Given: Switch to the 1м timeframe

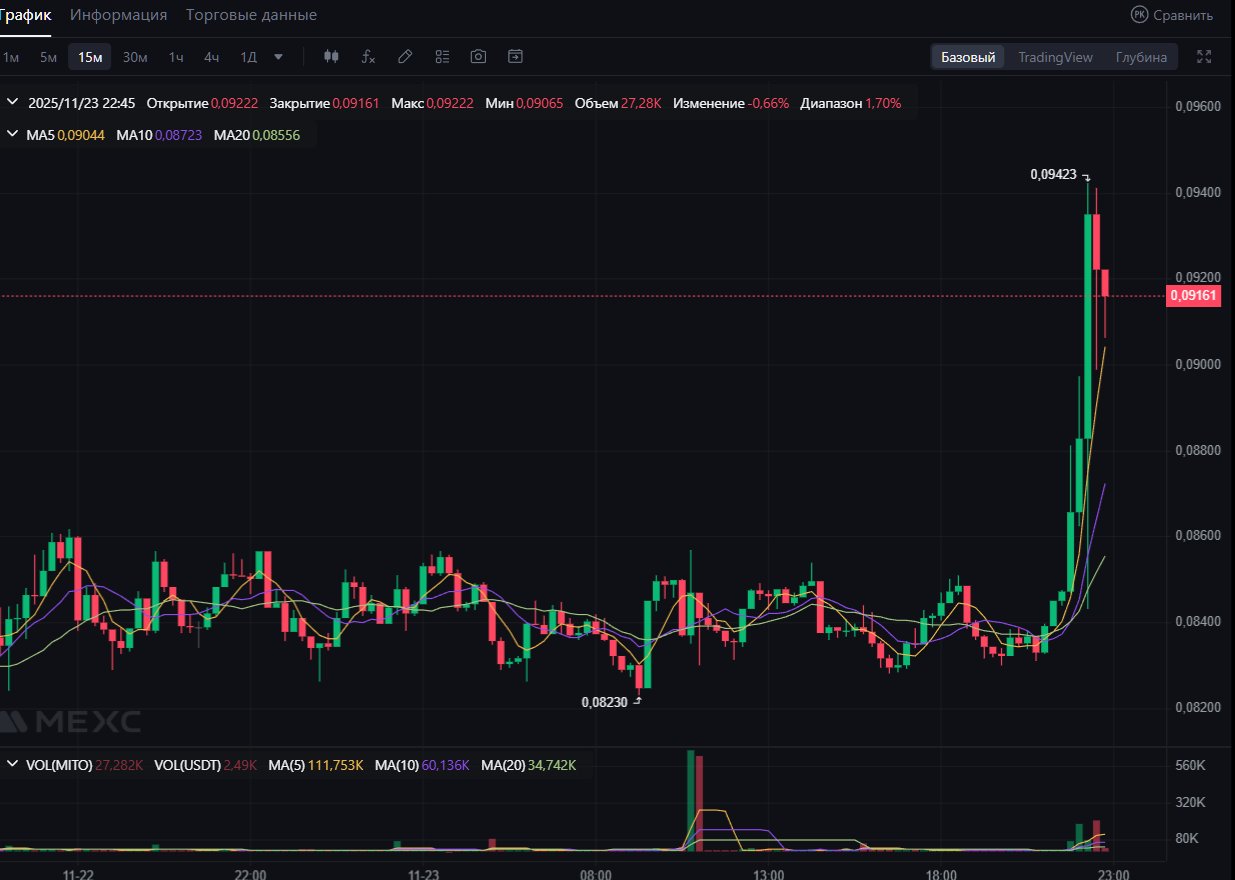Looking at the screenshot, I should point(11,57).
